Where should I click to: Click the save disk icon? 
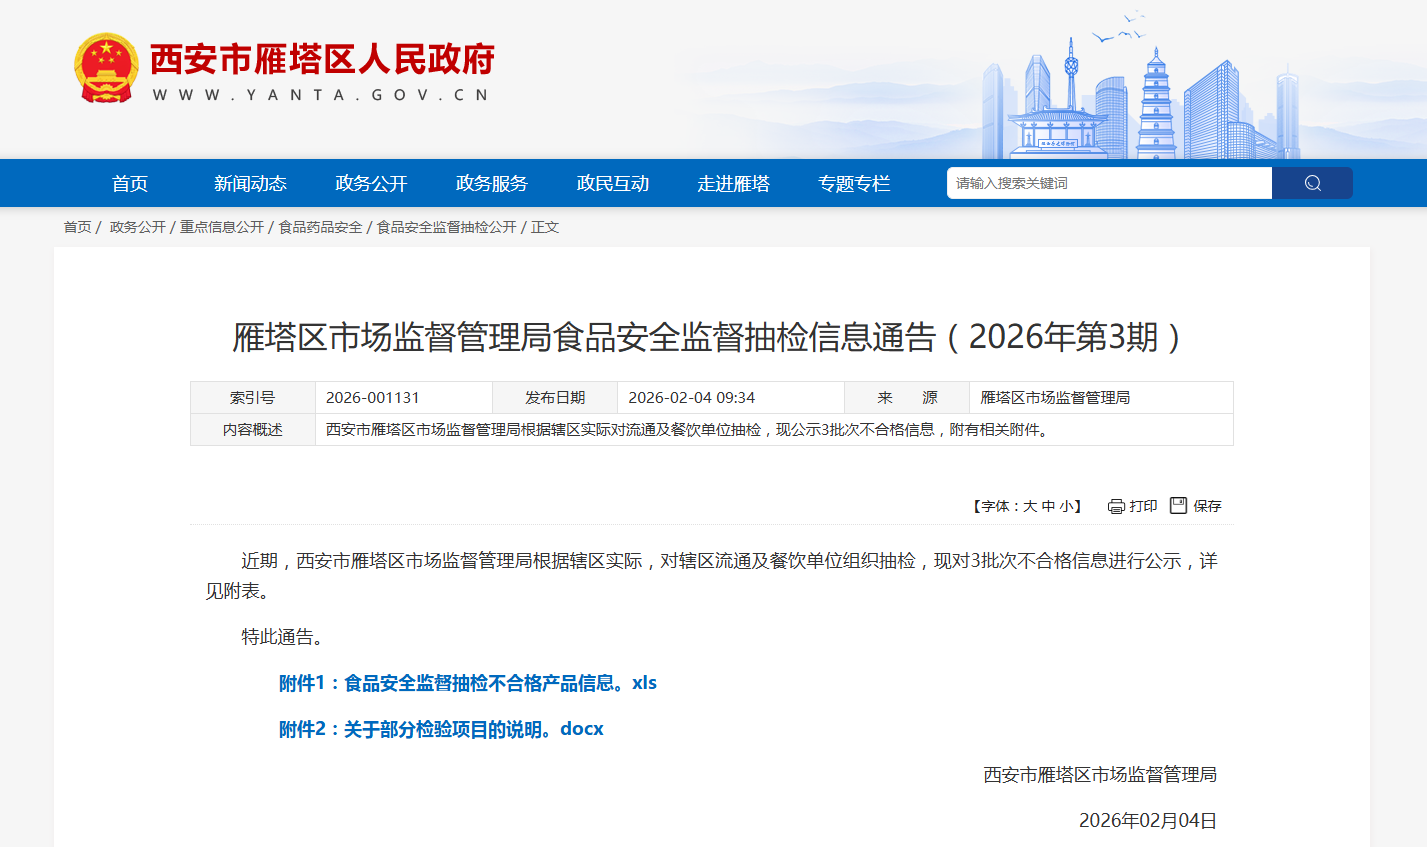click(x=1178, y=506)
